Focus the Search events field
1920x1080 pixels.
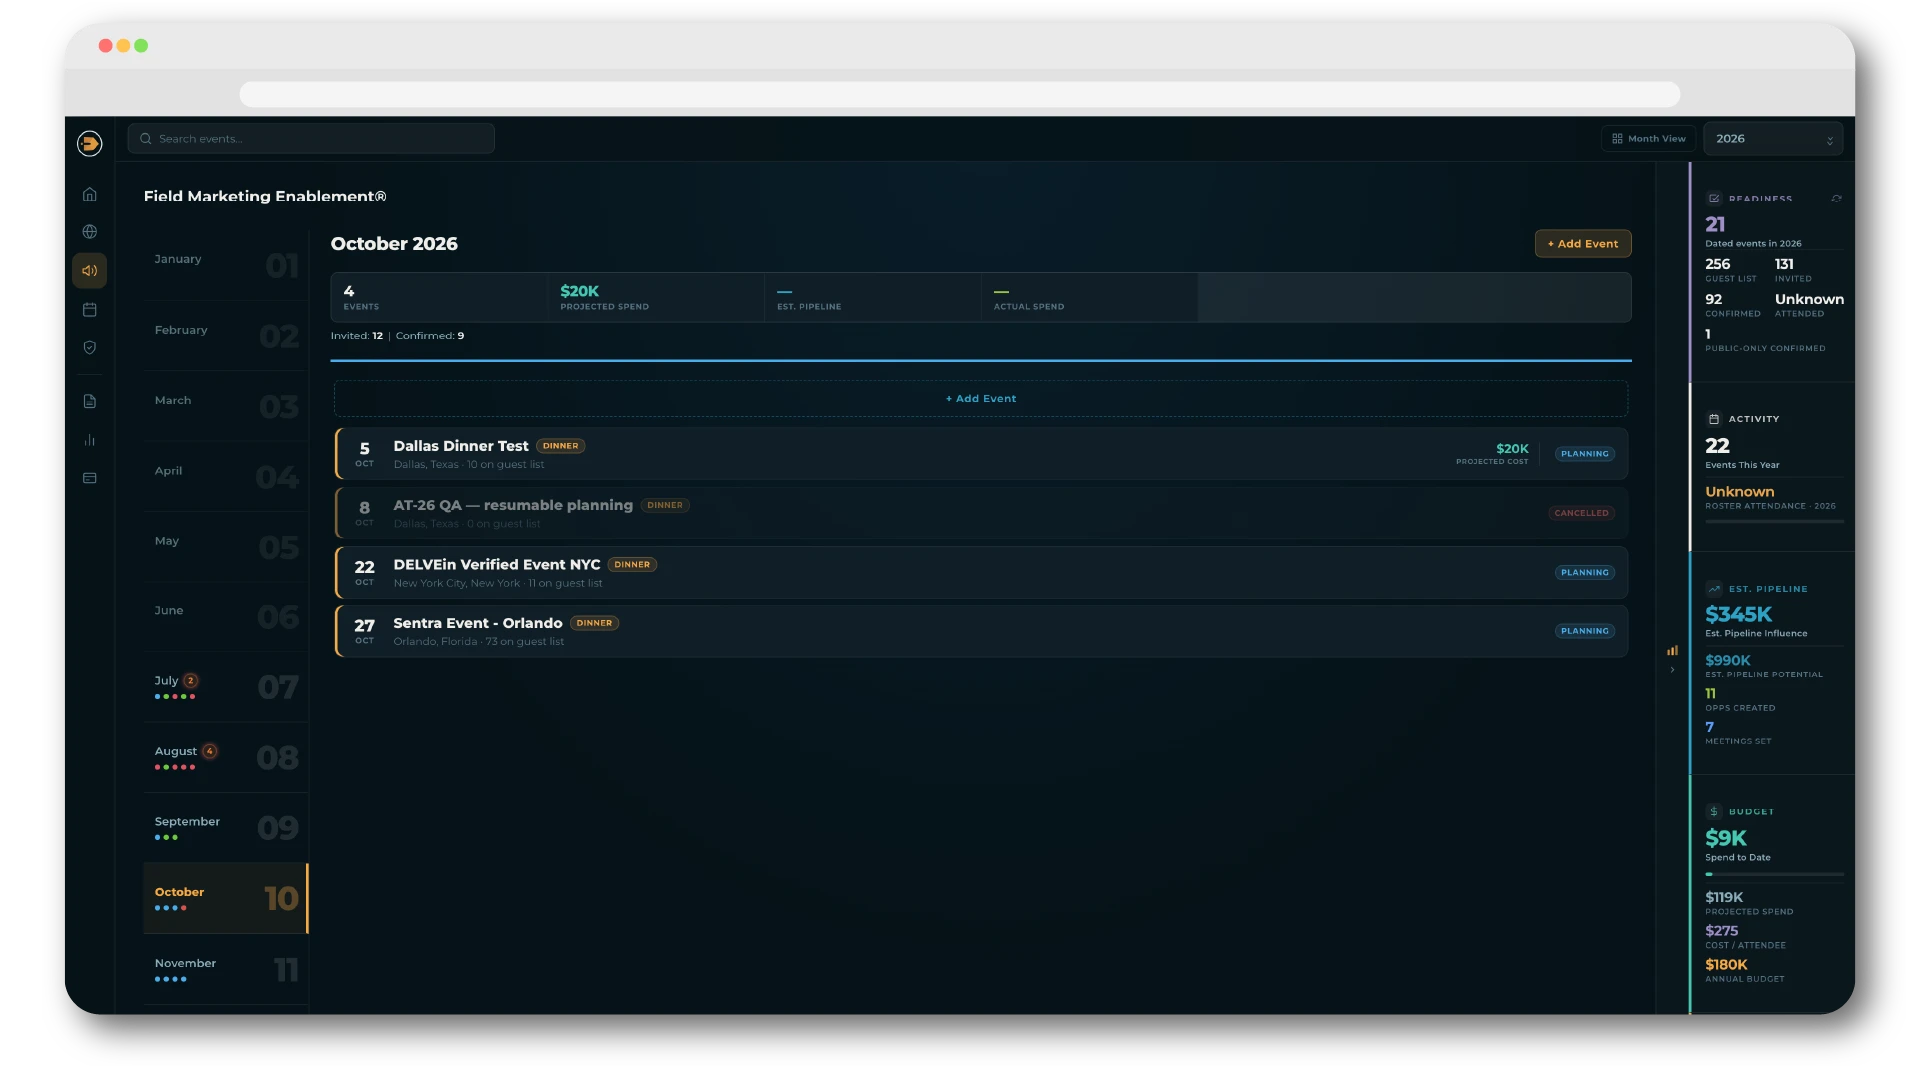click(x=311, y=139)
